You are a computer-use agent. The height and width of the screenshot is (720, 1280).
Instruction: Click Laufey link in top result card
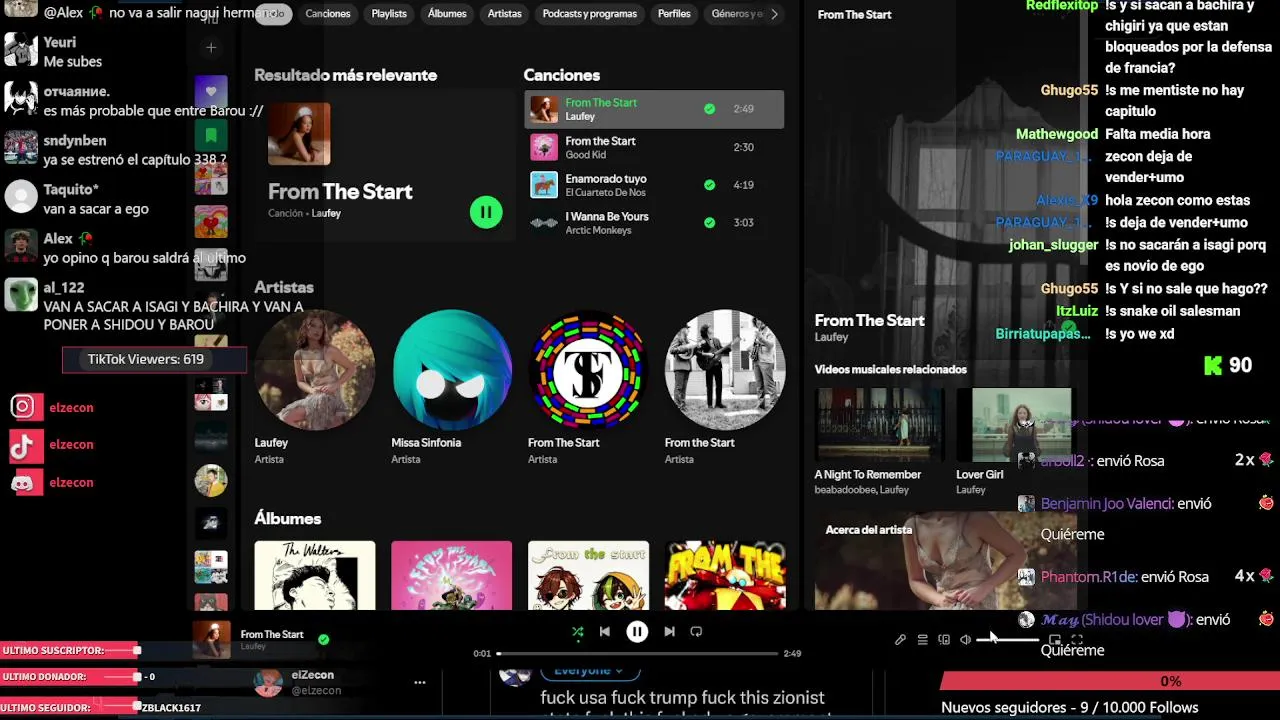(326, 213)
